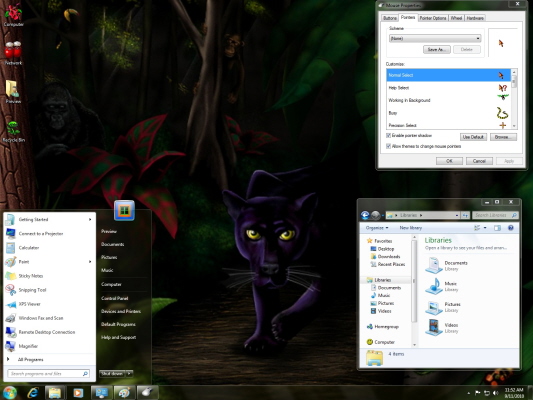Show hidden tray icons arrow
The width and height of the screenshot is (533, 400).
pos(469,393)
